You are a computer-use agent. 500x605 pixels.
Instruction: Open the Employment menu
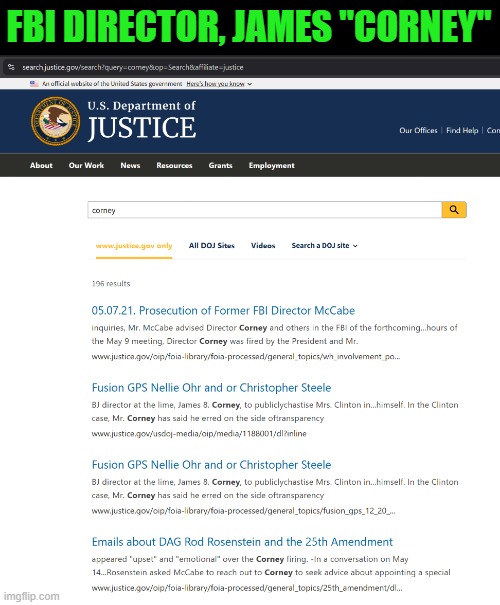272,165
